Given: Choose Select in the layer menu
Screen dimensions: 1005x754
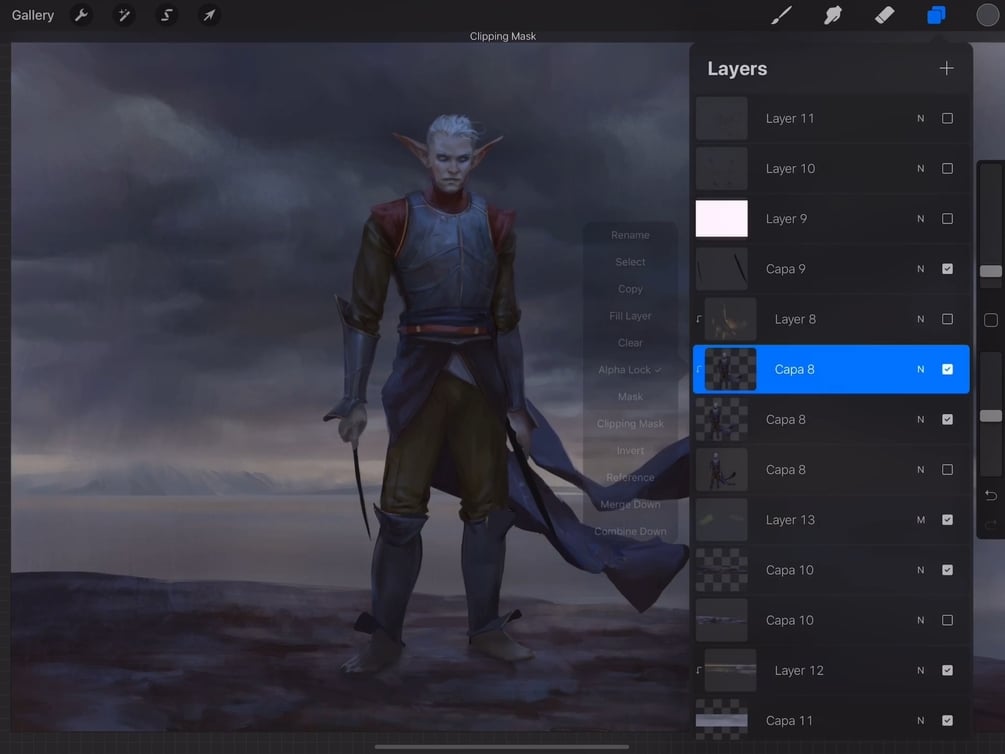Looking at the screenshot, I should coord(630,262).
